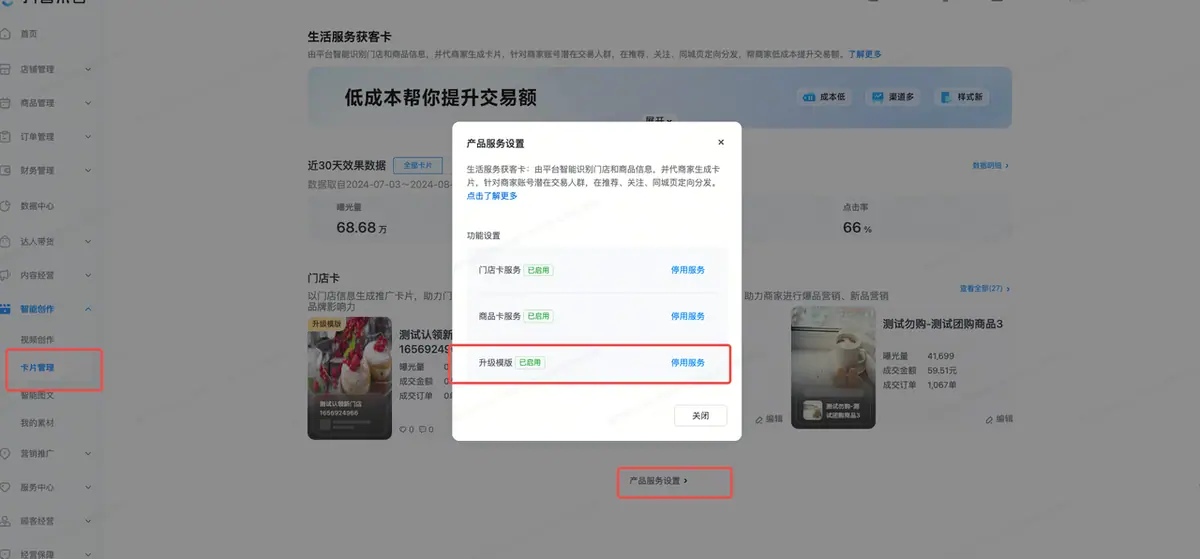Click the 已启用 tag beside 门店卡服务
The width and height of the screenshot is (1200, 559).
pos(539,270)
